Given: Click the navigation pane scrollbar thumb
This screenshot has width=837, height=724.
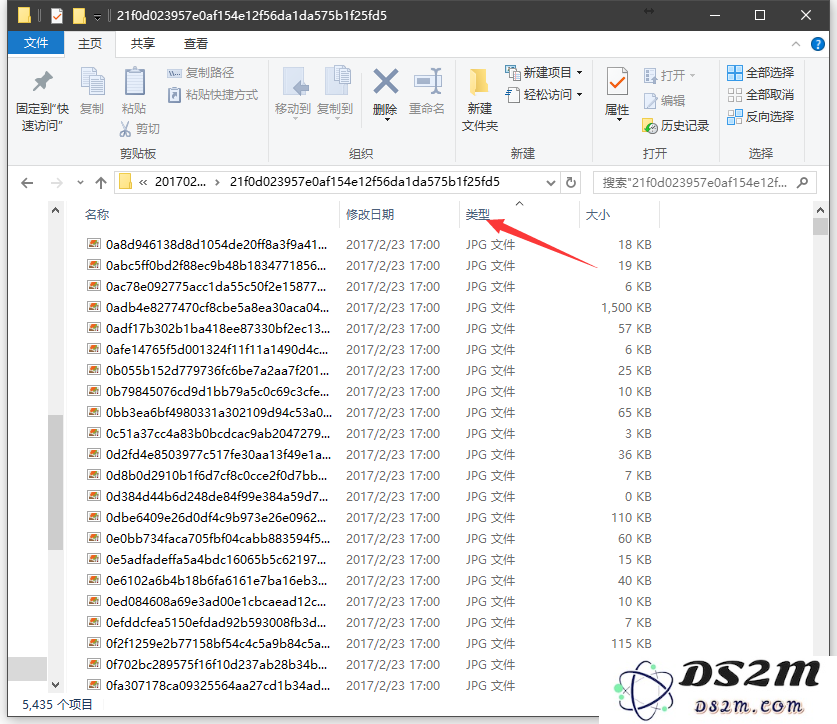Looking at the screenshot, I should pyautogui.click(x=55, y=482).
